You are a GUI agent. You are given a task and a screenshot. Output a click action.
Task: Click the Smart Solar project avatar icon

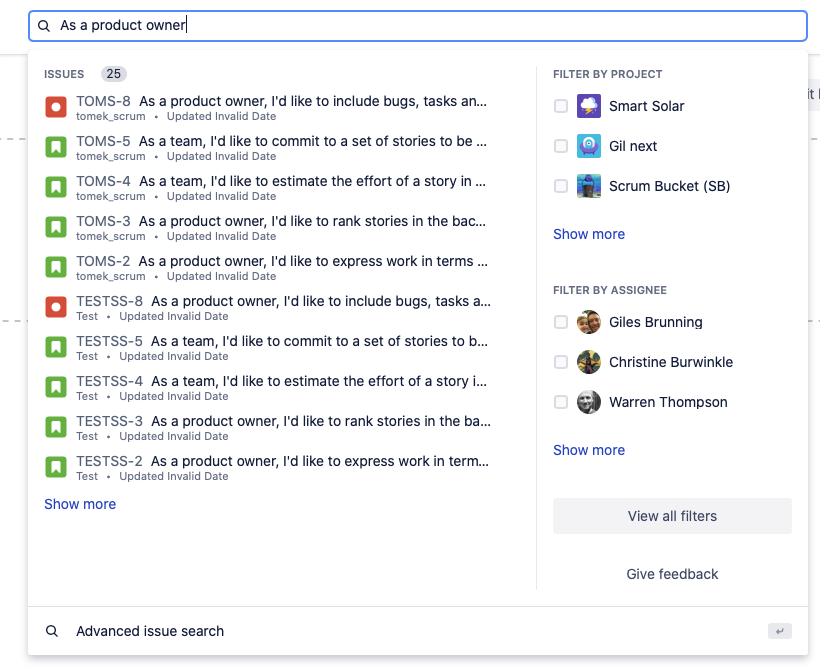tap(589, 106)
